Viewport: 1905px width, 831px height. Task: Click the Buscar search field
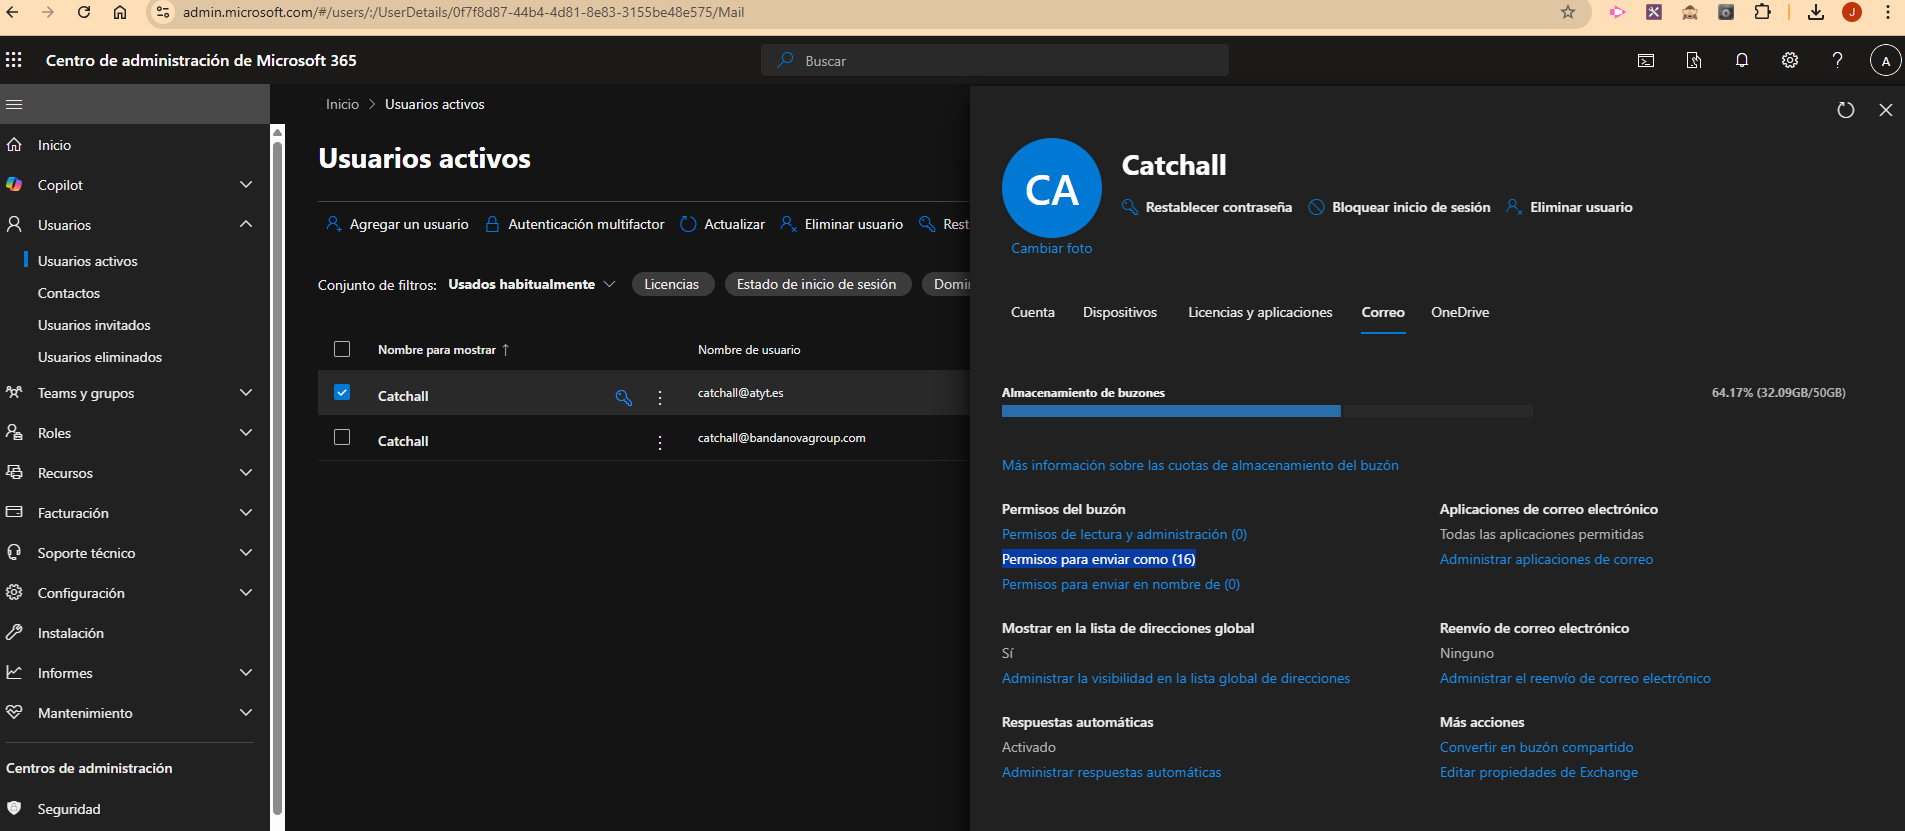pos(995,60)
